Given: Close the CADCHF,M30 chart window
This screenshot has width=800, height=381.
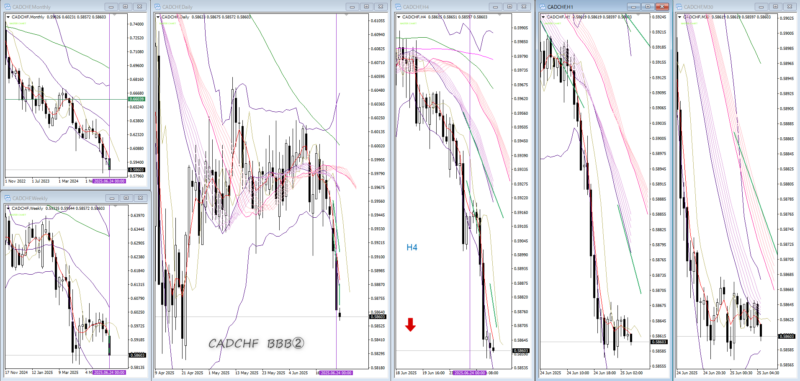Looking at the screenshot, I should (x=790, y=7).
